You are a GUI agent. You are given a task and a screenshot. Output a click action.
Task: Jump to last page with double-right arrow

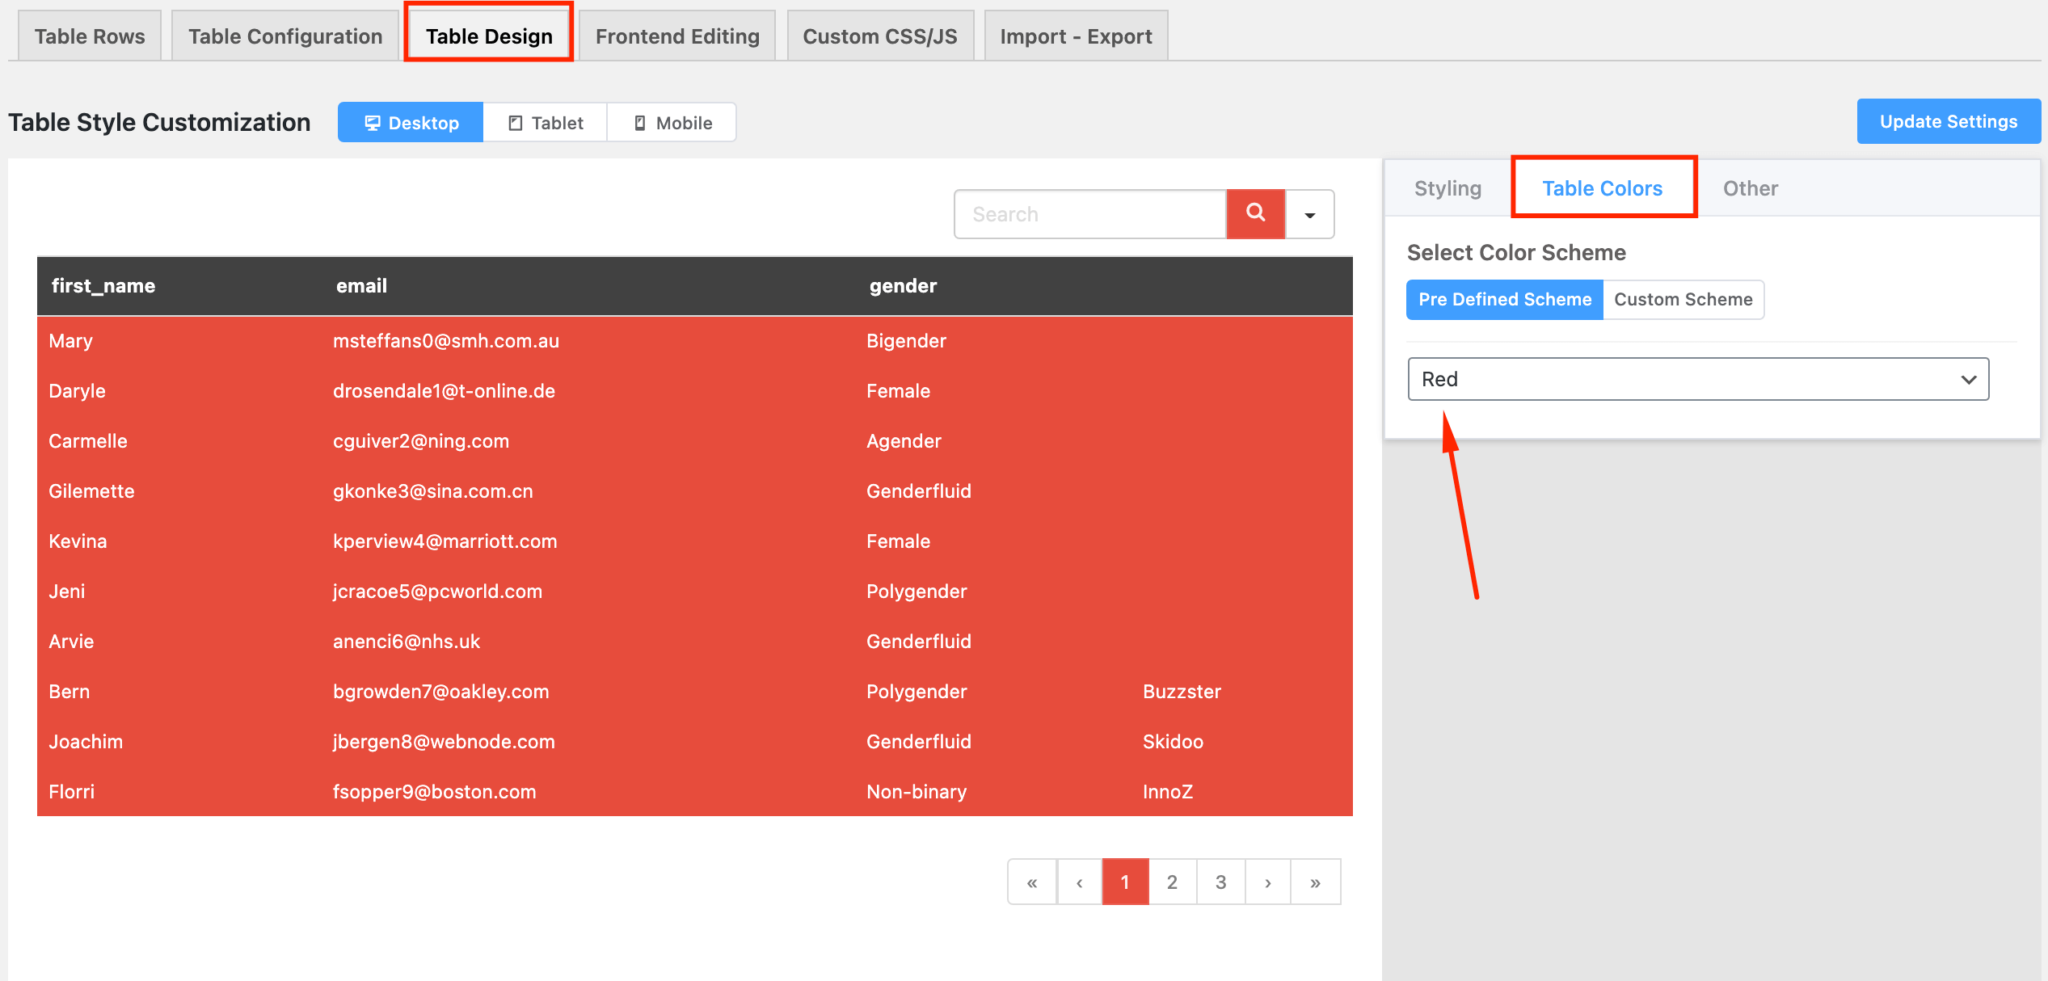[x=1316, y=881]
